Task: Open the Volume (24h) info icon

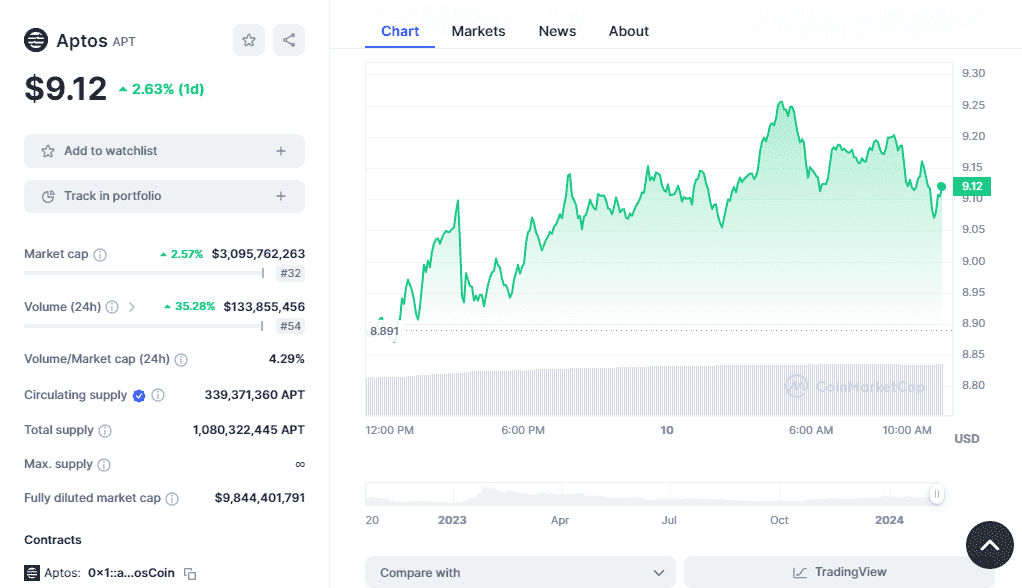Action: [x=112, y=307]
